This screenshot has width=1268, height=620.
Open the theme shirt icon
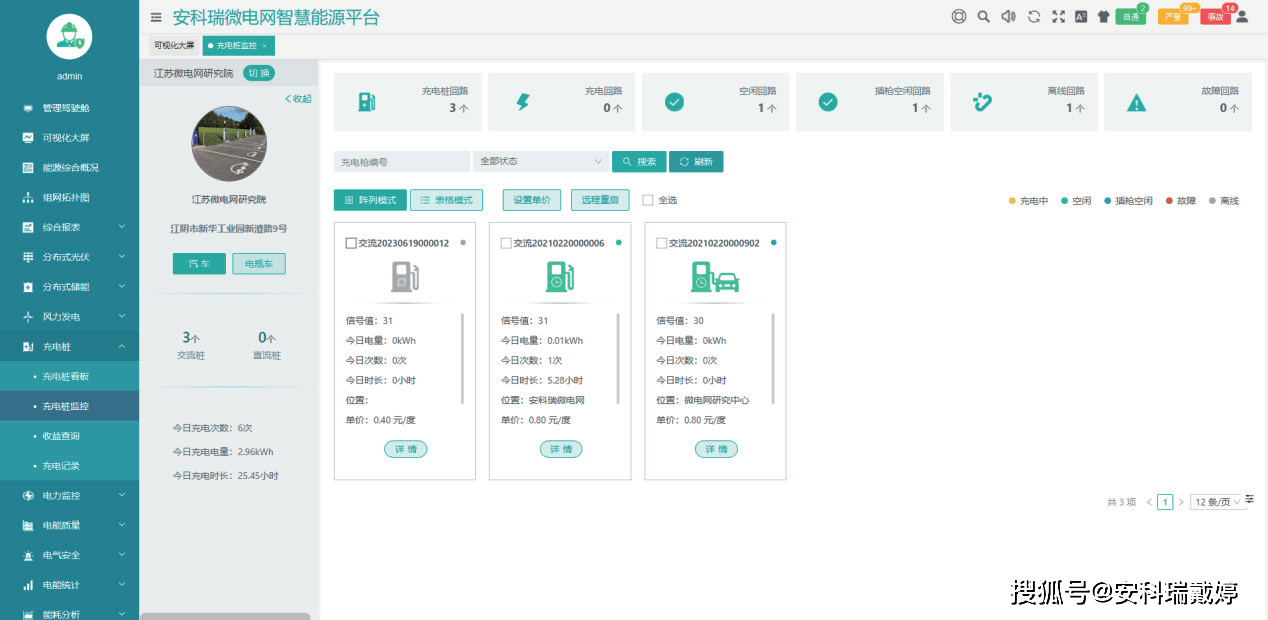click(1103, 16)
